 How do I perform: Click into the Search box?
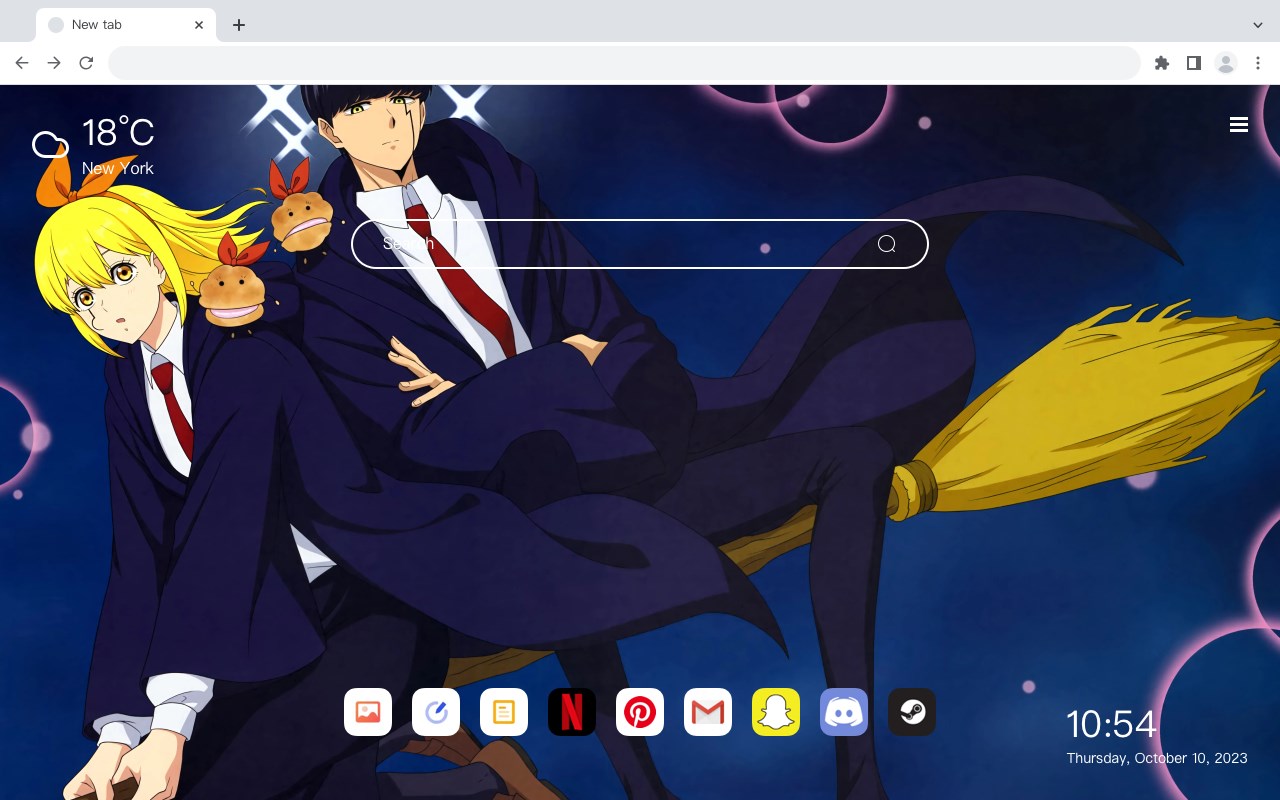(x=640, y=244)
